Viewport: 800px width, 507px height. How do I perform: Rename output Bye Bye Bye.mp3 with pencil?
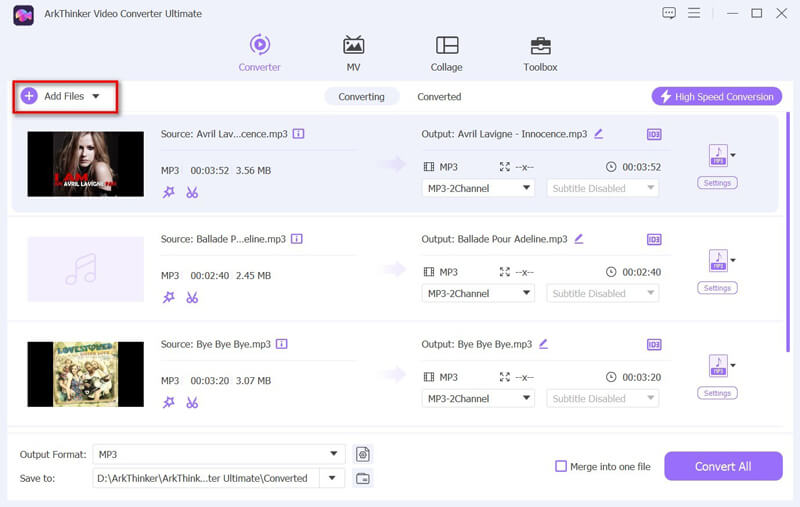[x=543, y=344]
